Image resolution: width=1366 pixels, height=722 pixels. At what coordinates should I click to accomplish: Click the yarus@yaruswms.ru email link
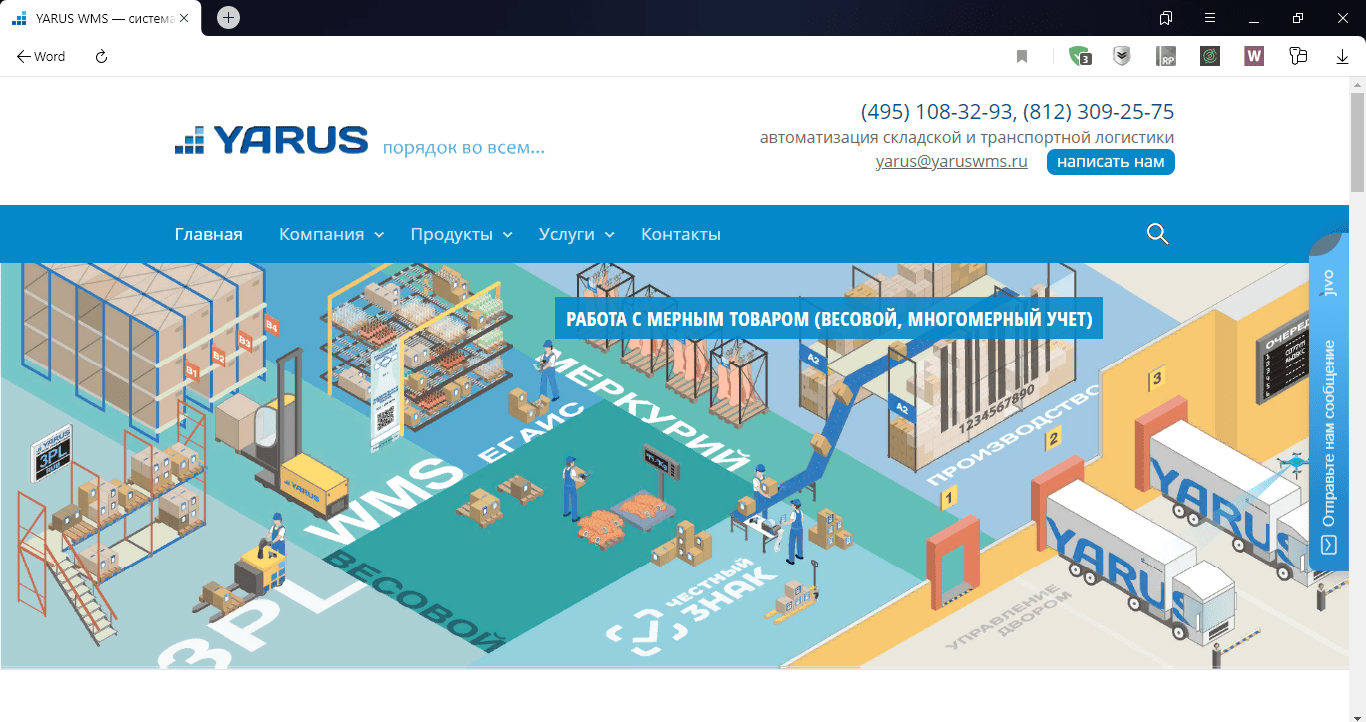click(952, 161)
